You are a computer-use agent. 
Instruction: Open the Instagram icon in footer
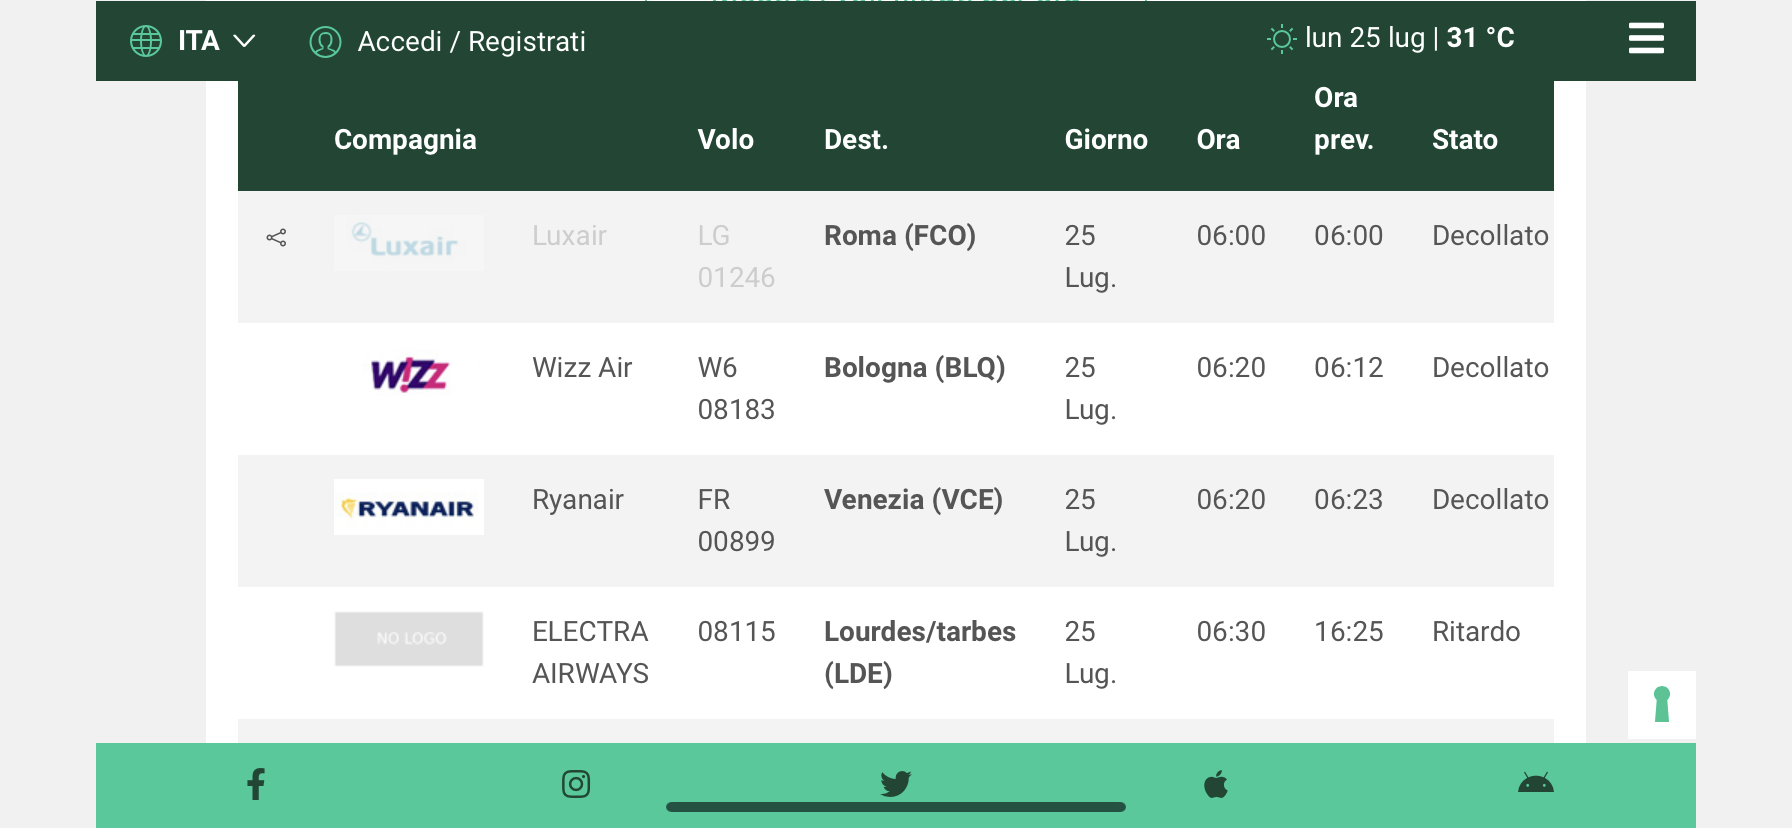576,783
